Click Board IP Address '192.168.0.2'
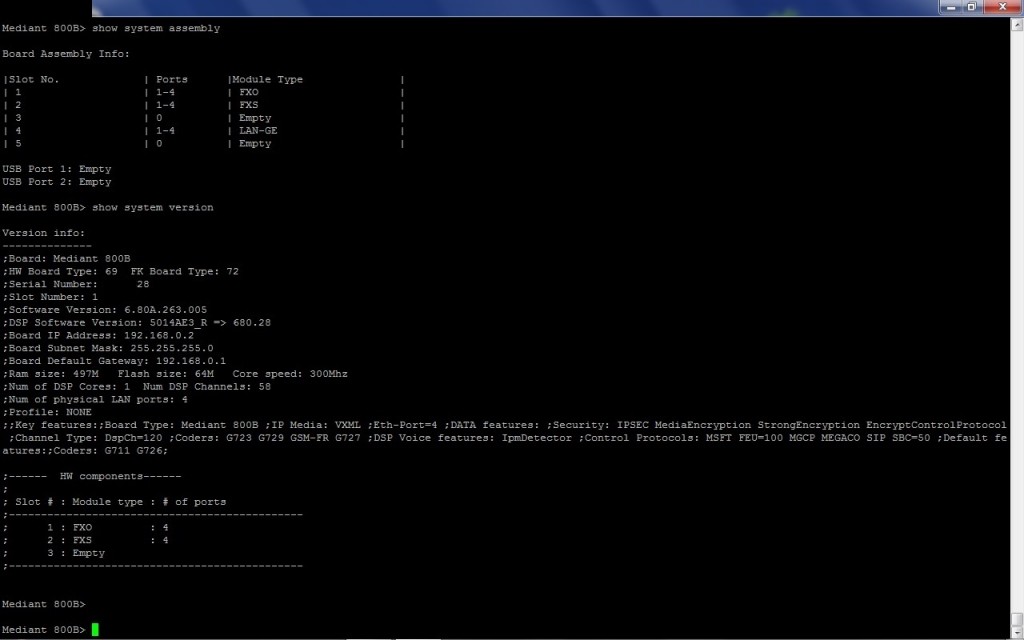 pos(159,336)
